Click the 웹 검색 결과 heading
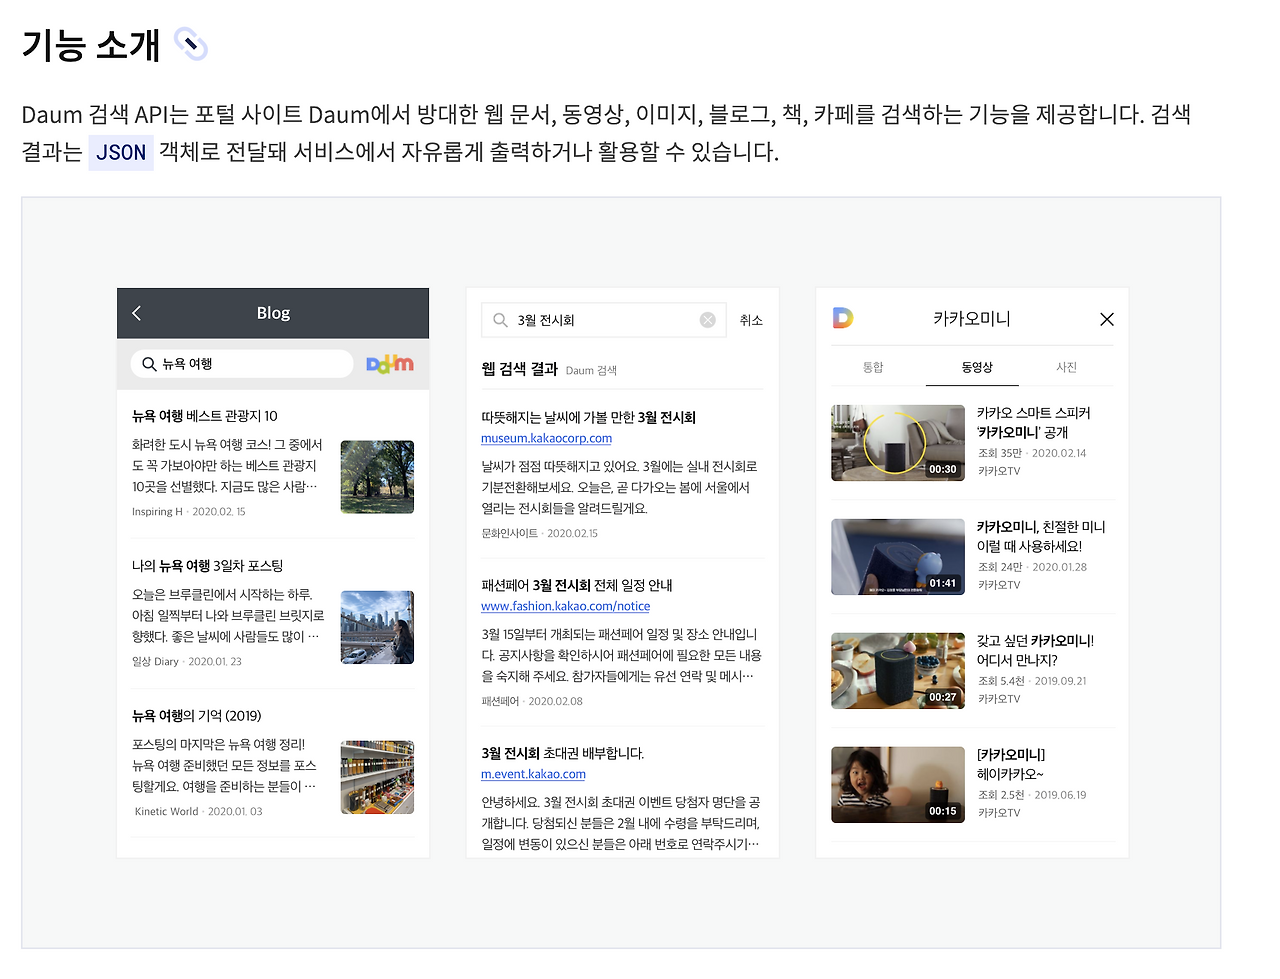This screenshot has height=979, width=1280. (x=519, y=369)
